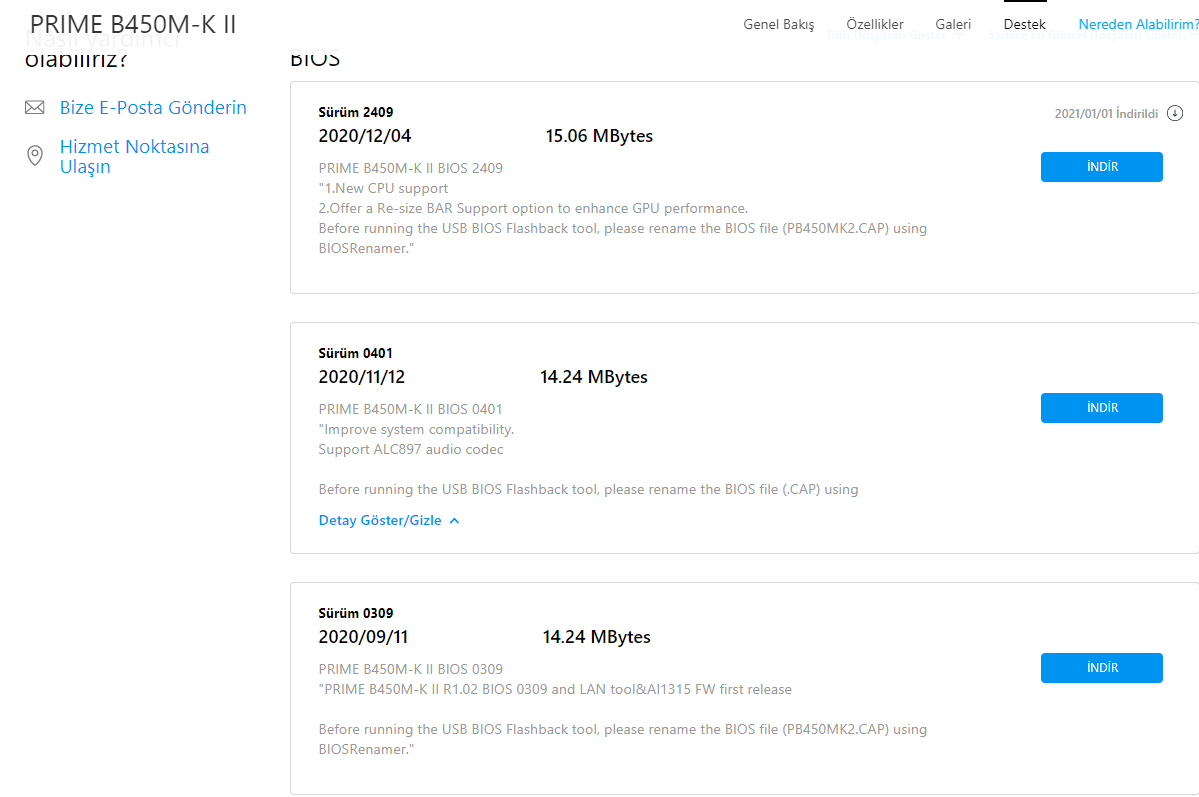
Task: Click the Re-size BAR Support description line
Action: click(533, 208)
